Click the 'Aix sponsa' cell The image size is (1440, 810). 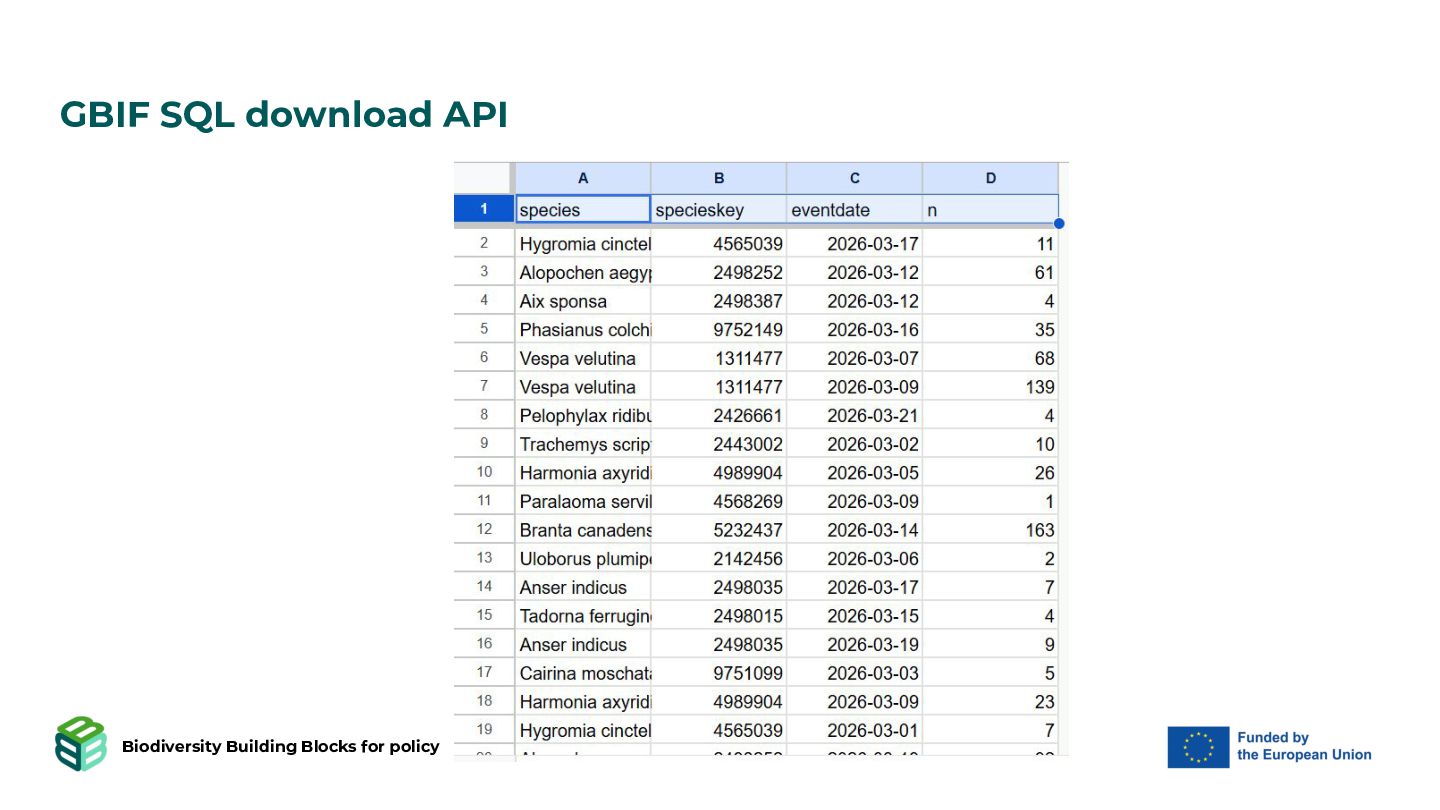[x=583, y=301]
